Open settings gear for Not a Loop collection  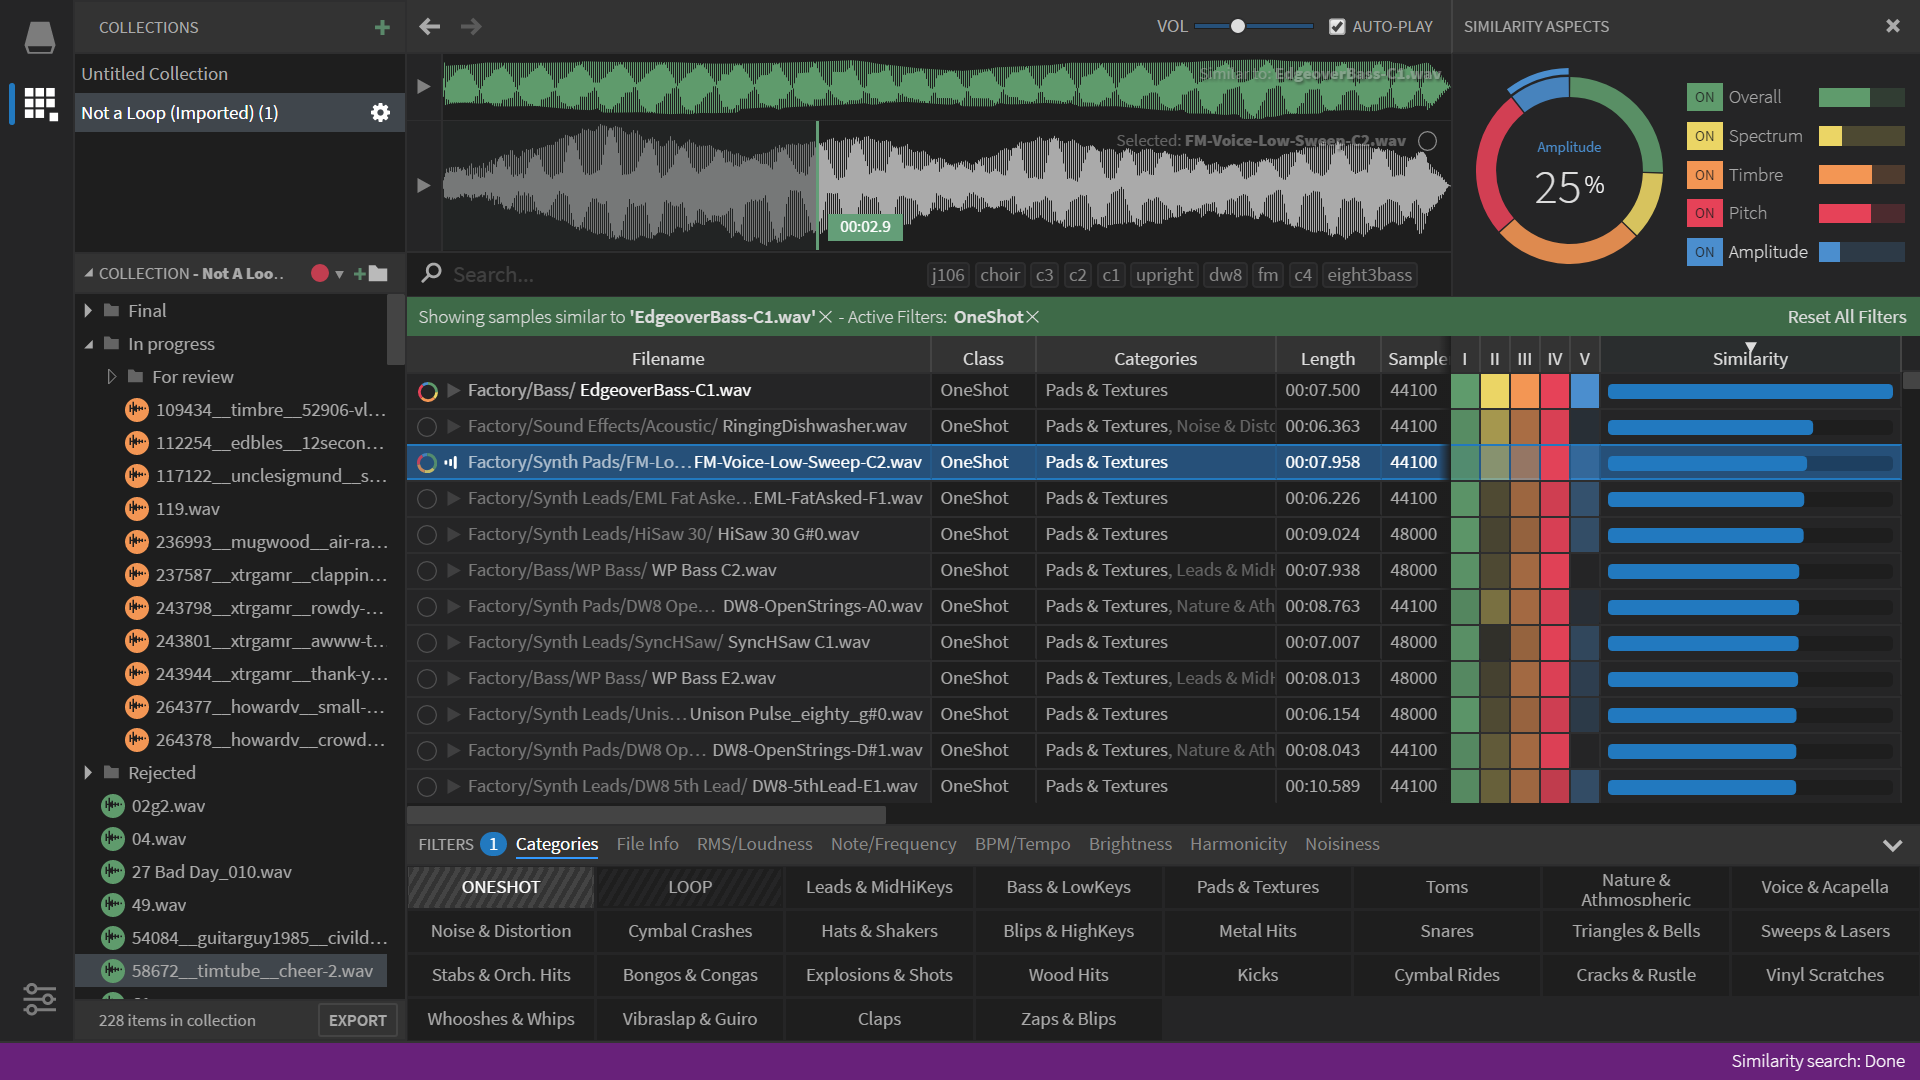[x=380, y=113]
